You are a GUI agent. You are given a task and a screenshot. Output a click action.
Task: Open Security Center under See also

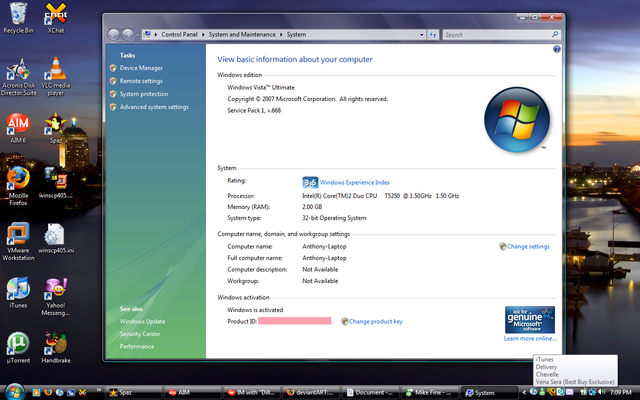coord(140,334)
